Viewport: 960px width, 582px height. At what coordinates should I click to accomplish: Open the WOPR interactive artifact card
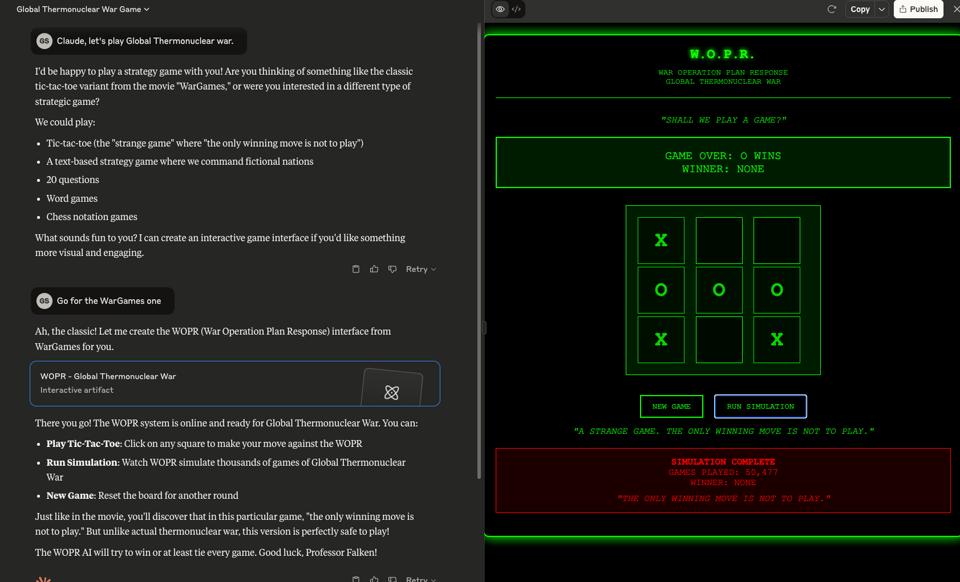point(236,383)
